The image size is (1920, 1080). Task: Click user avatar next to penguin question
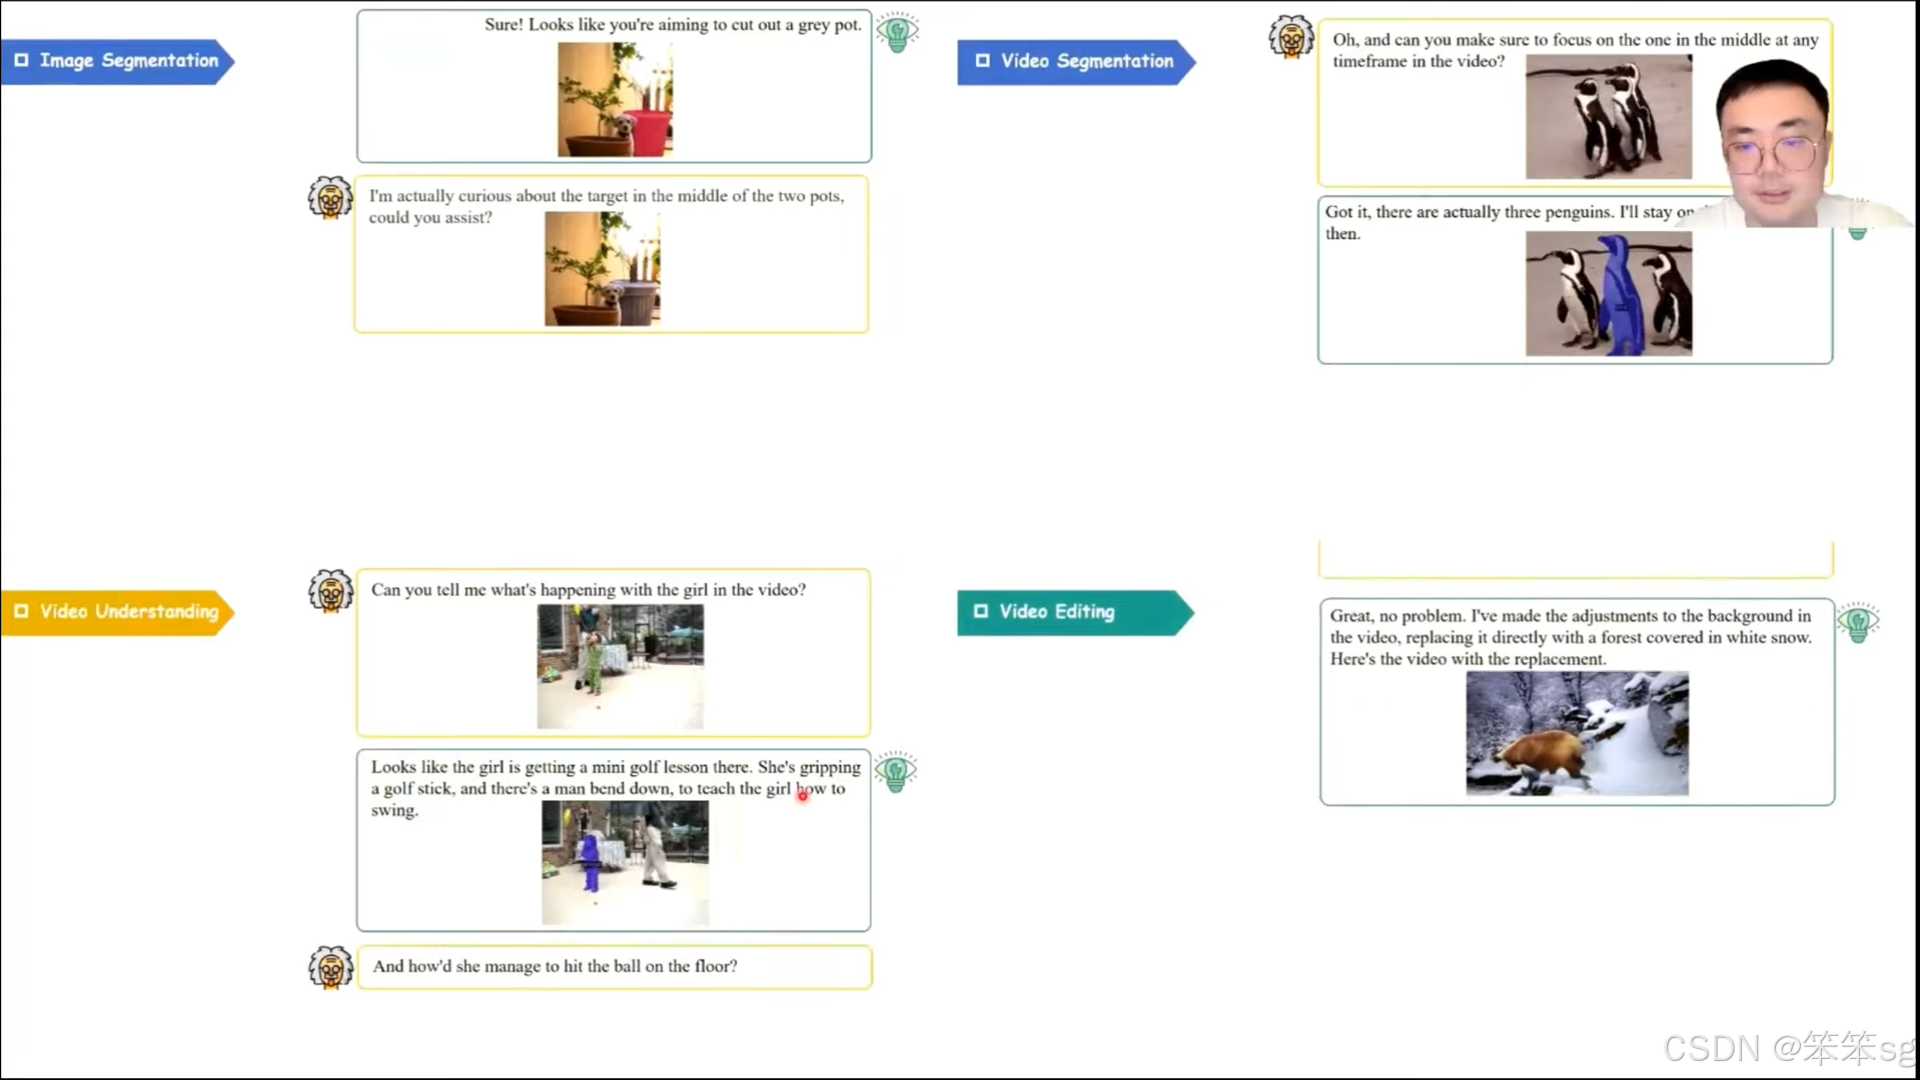[1291, 38]
